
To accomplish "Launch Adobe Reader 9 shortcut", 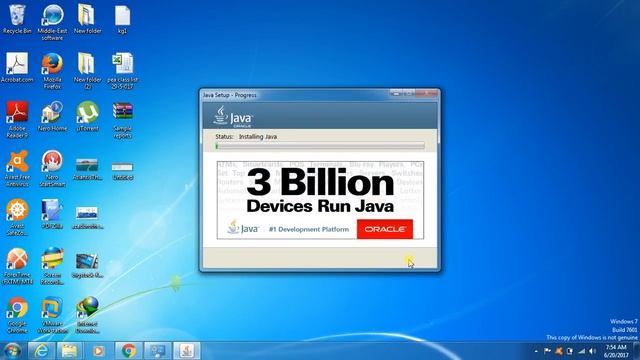I will [x=17, y=120].
